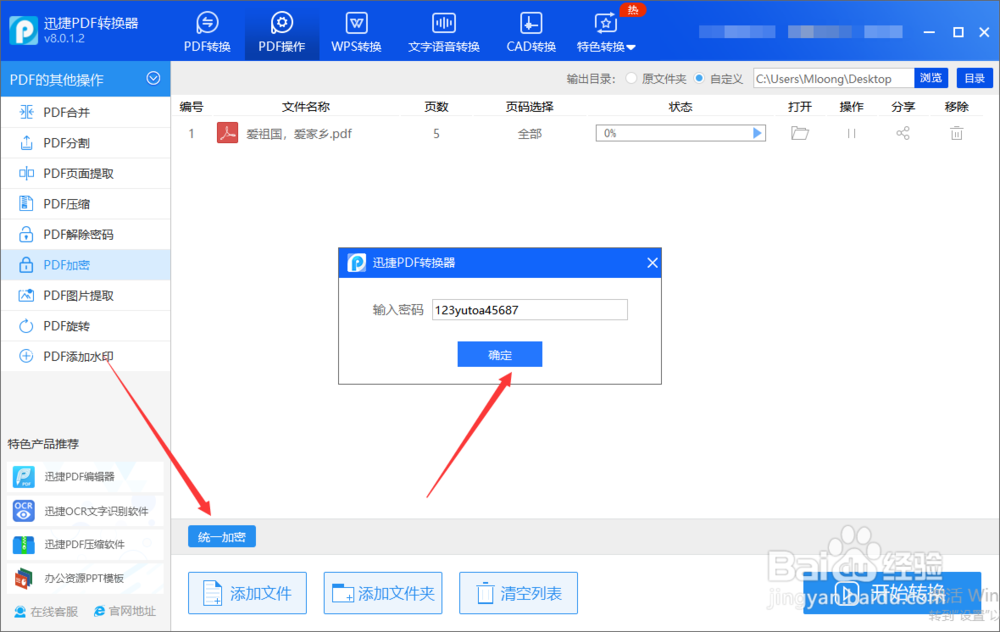The height and width of the screenshot is (632, 1000).
Task: Select PDF添加水印 in the sidebar
Action: click(85, 356)
